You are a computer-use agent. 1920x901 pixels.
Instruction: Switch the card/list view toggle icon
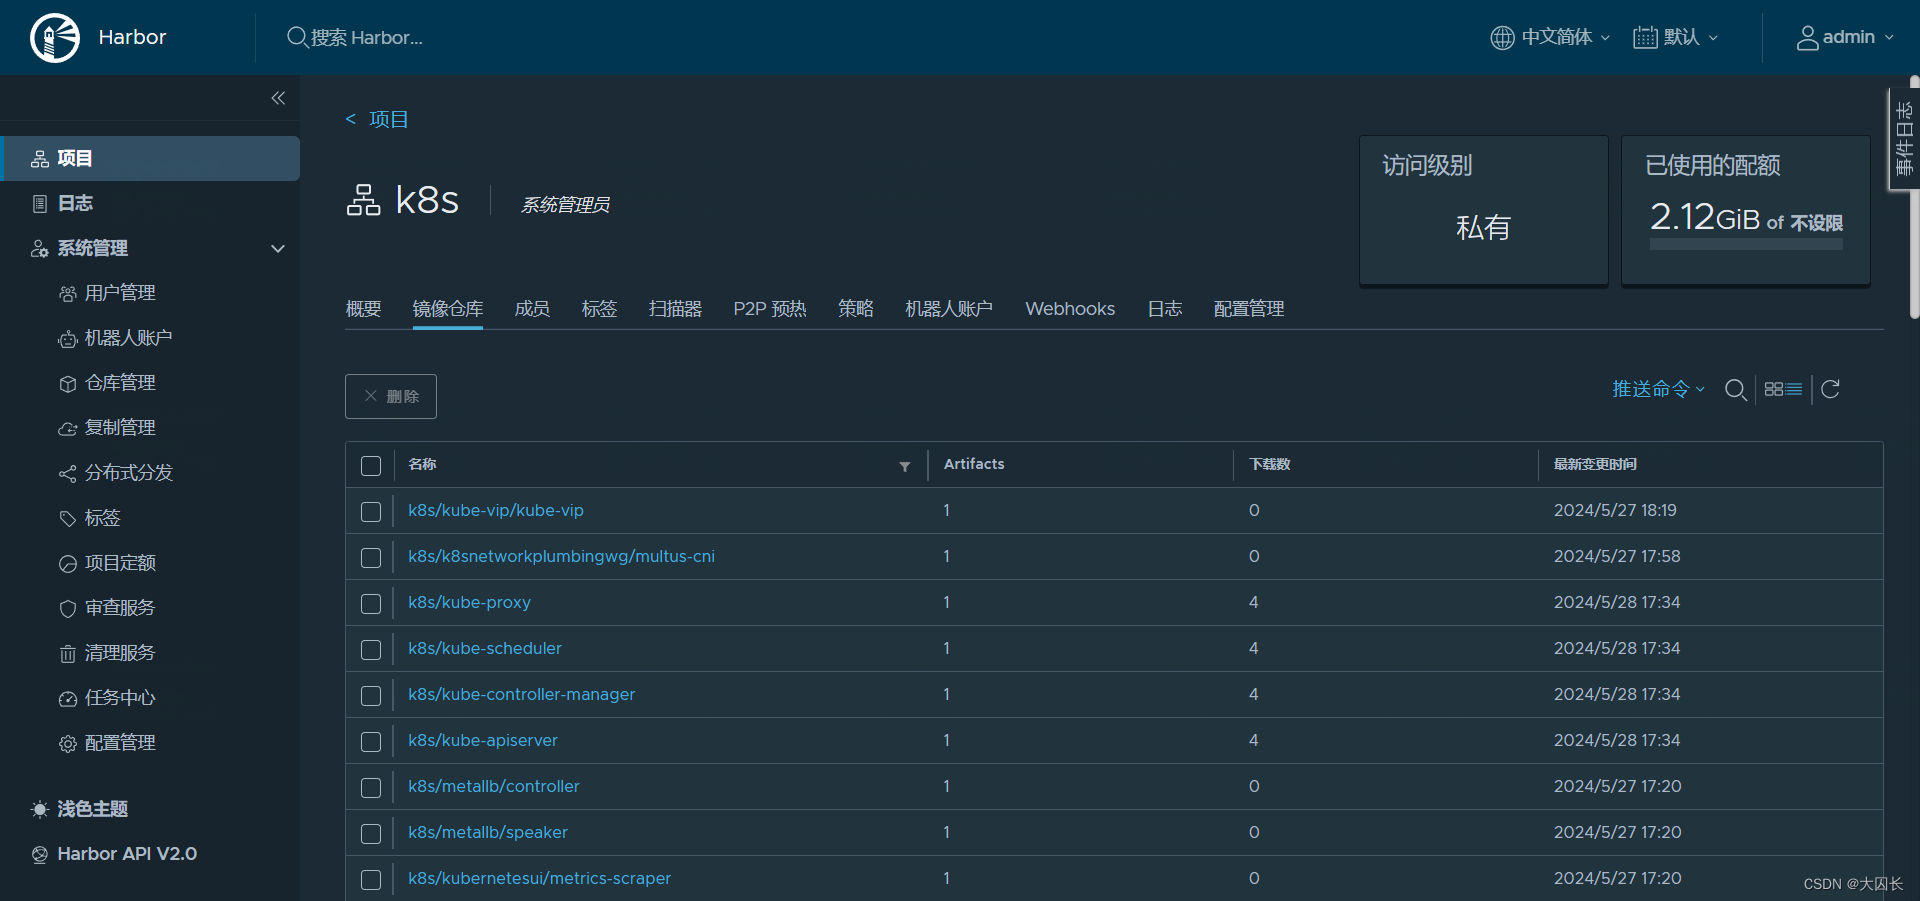(x=1783, y=389)
